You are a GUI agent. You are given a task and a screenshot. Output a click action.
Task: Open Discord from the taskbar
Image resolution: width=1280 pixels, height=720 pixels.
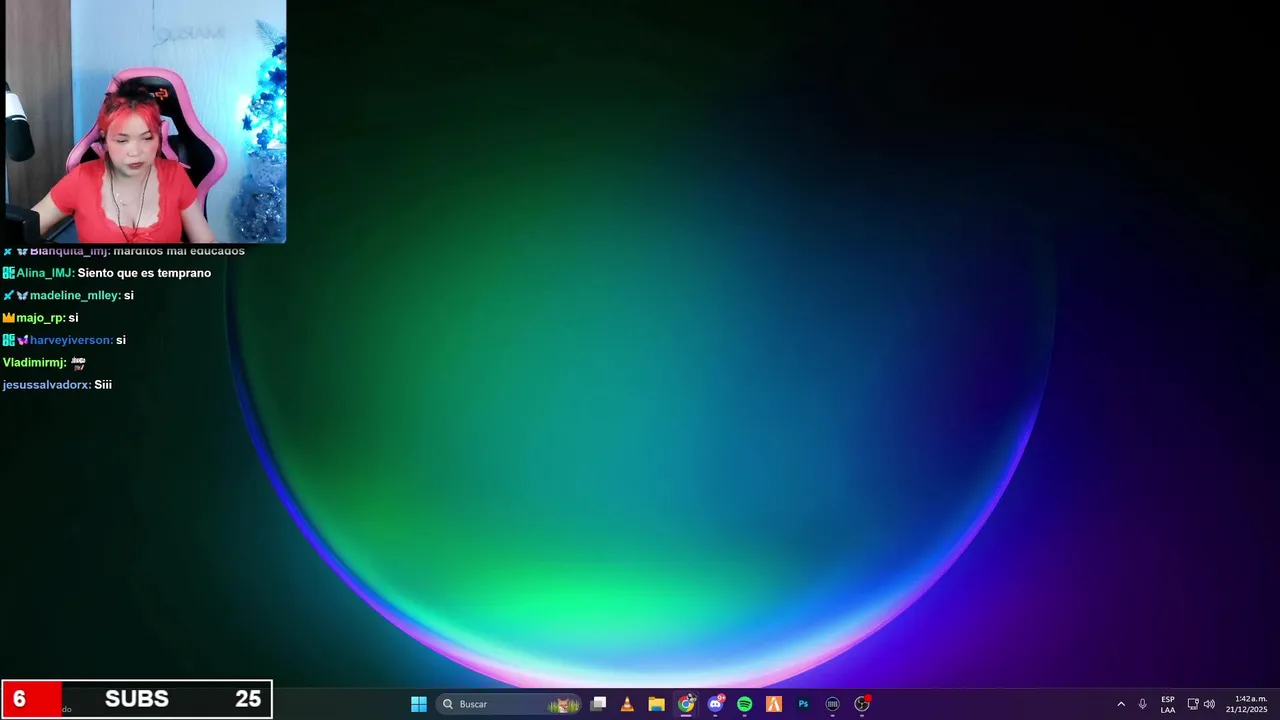(715, 704)
